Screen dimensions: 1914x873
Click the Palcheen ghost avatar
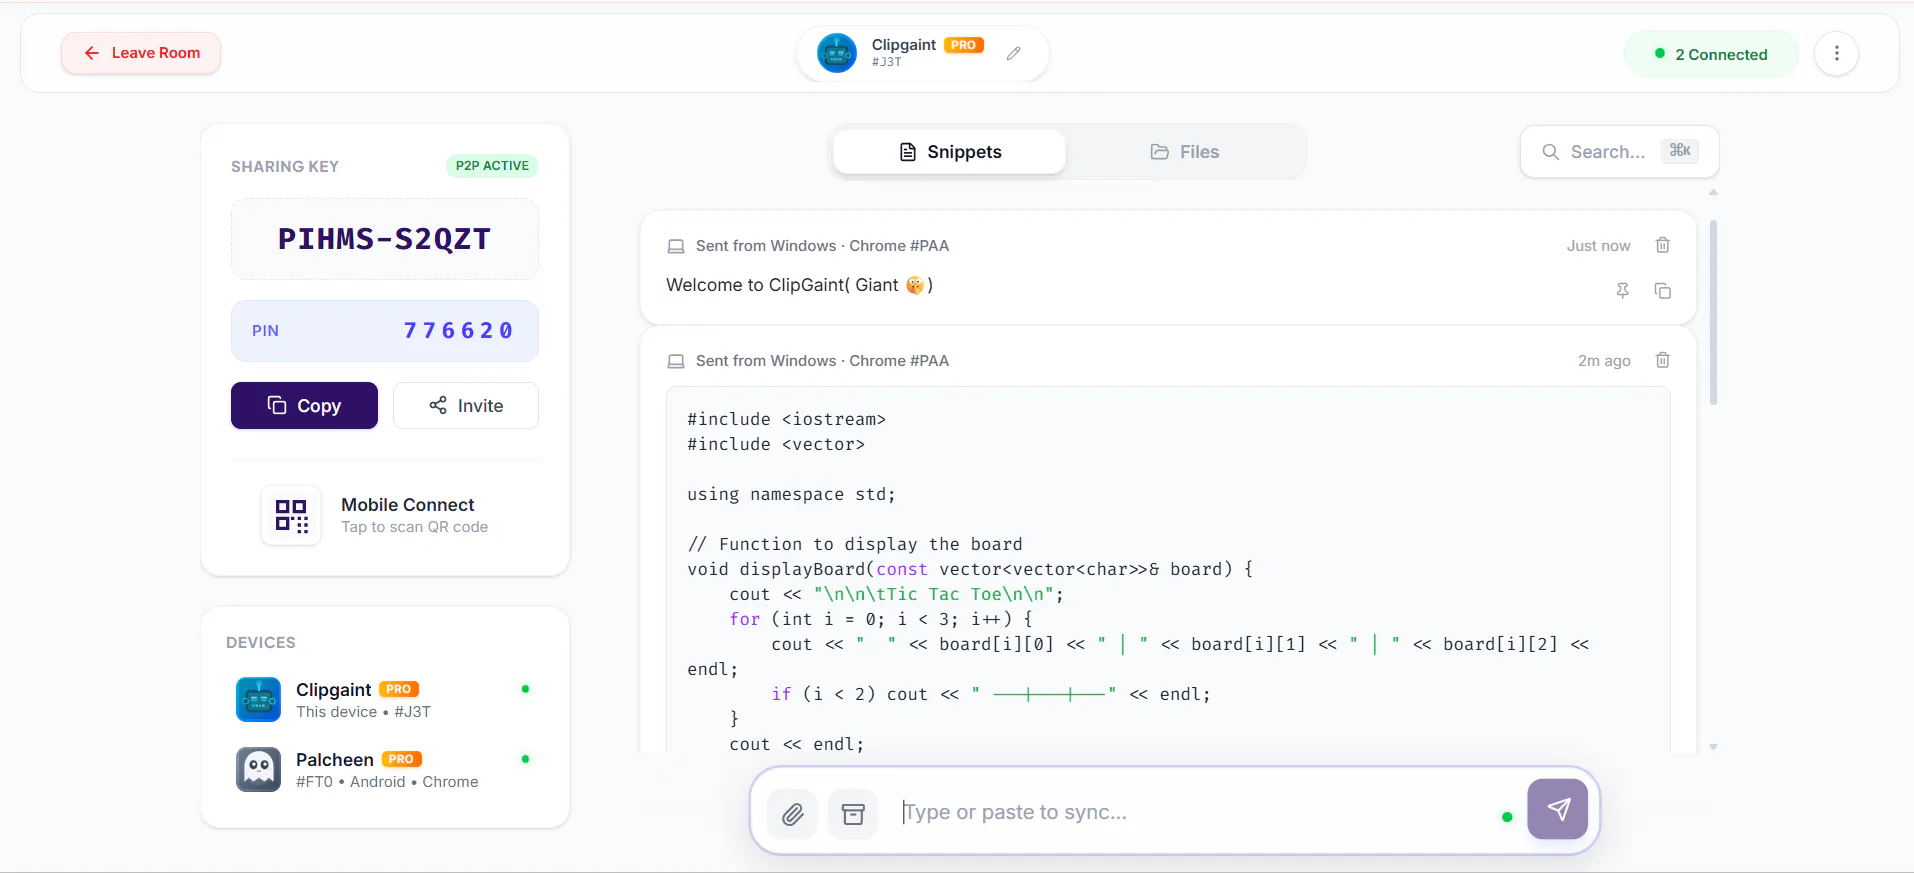pyautogui.click(x=258, y=770)
